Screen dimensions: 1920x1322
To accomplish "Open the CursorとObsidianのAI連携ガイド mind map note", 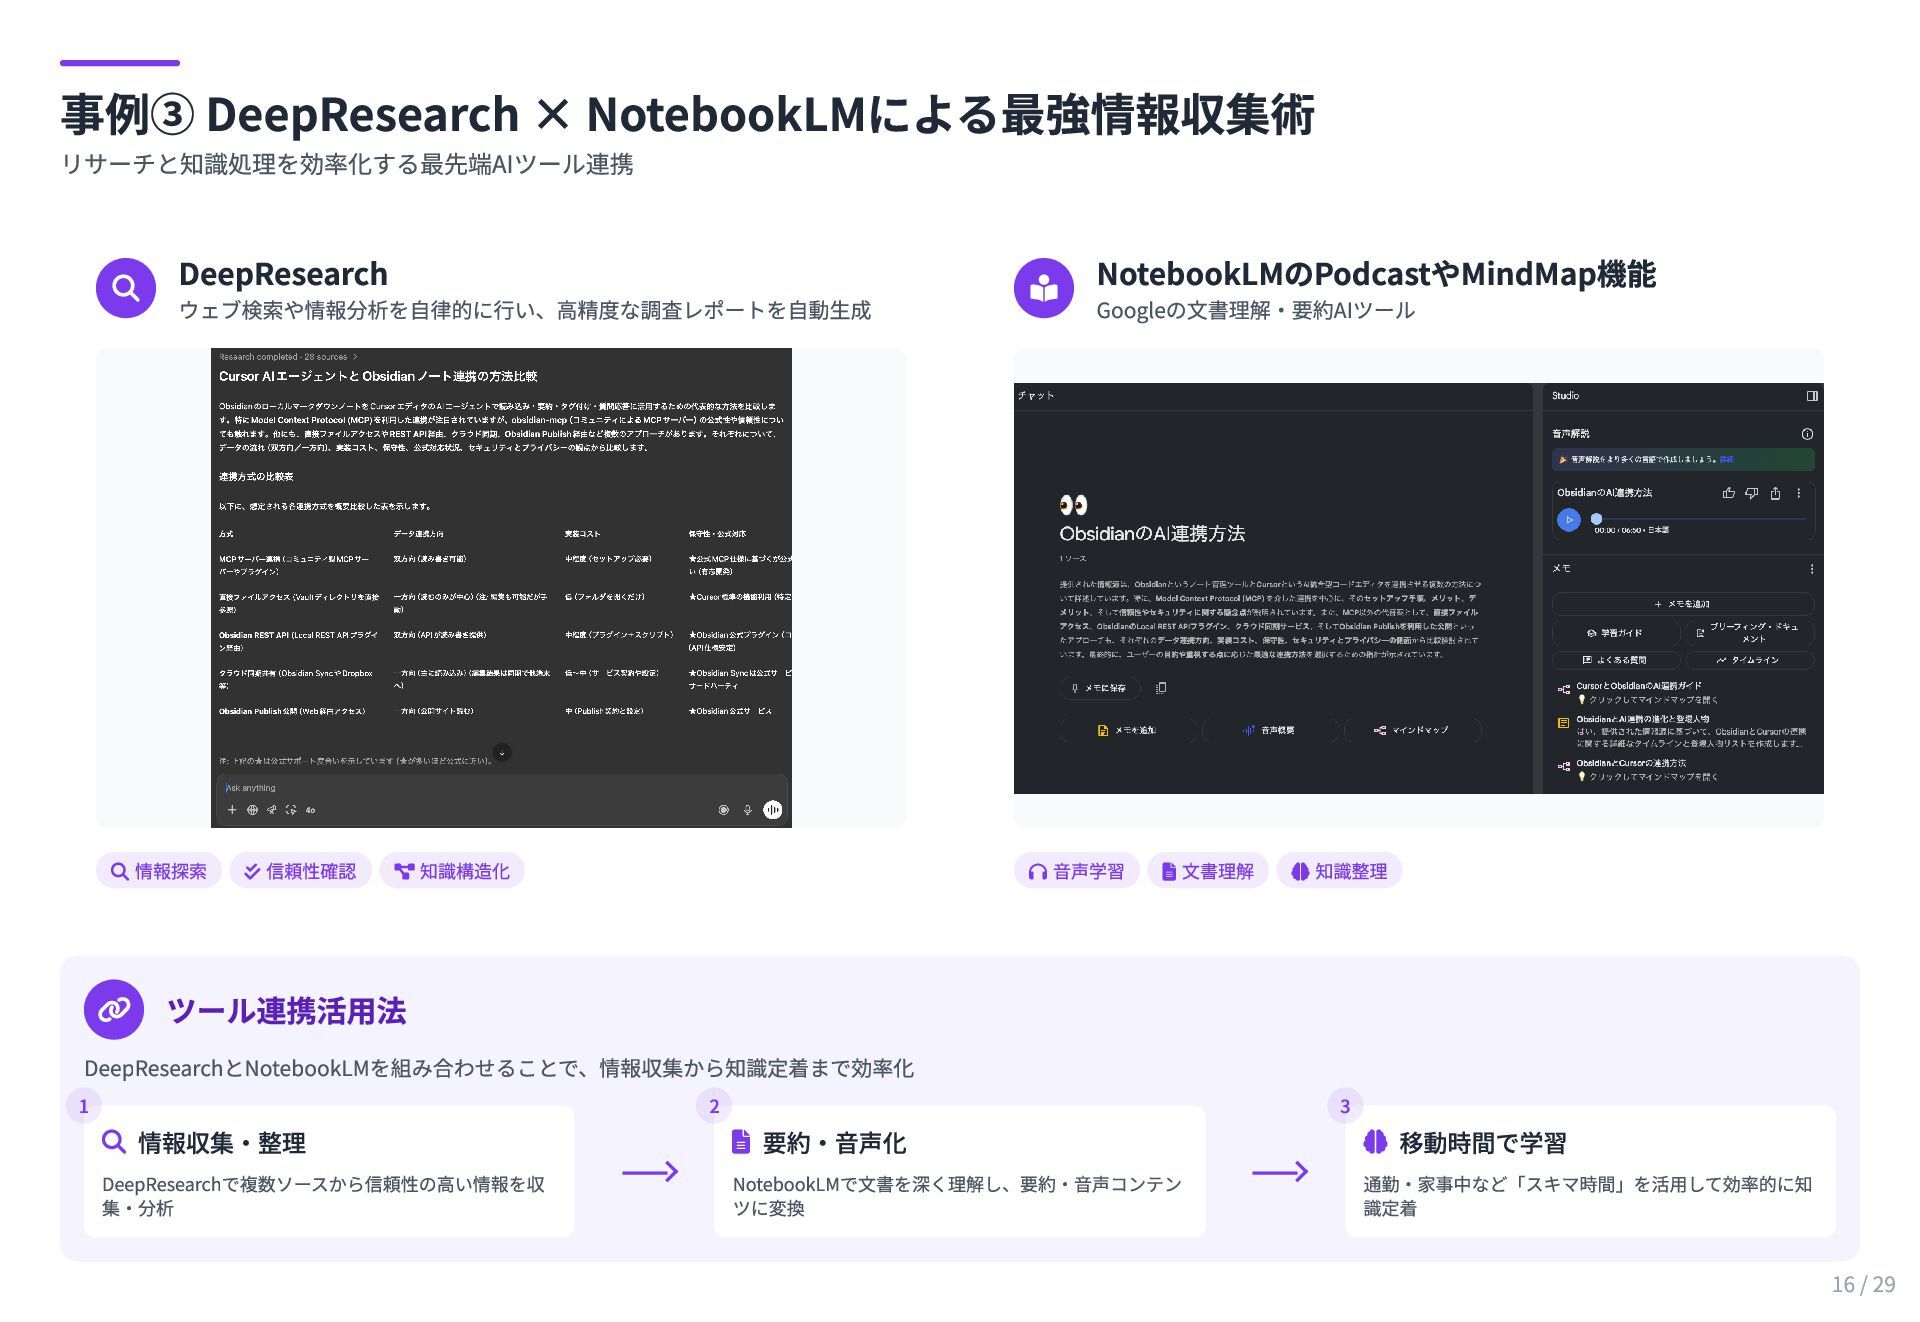I will coord(1685,693).
